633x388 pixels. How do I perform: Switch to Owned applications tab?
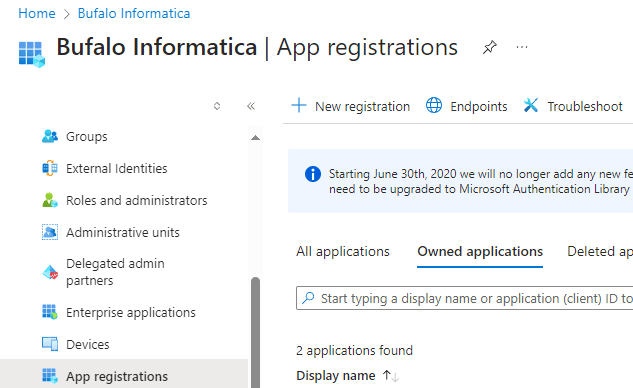pos(480,252)
